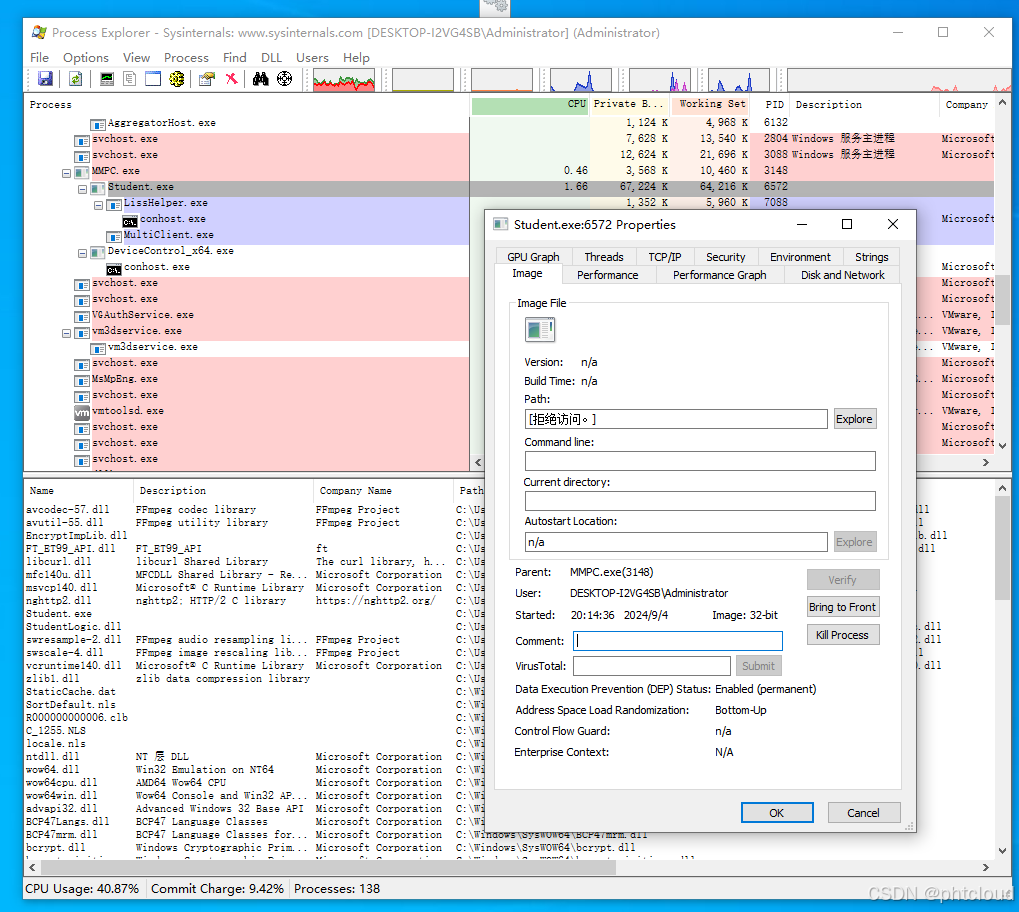This screenshot has height=912, width=1019.
Task: Click into the Comment input field
Action: point(678,641)
